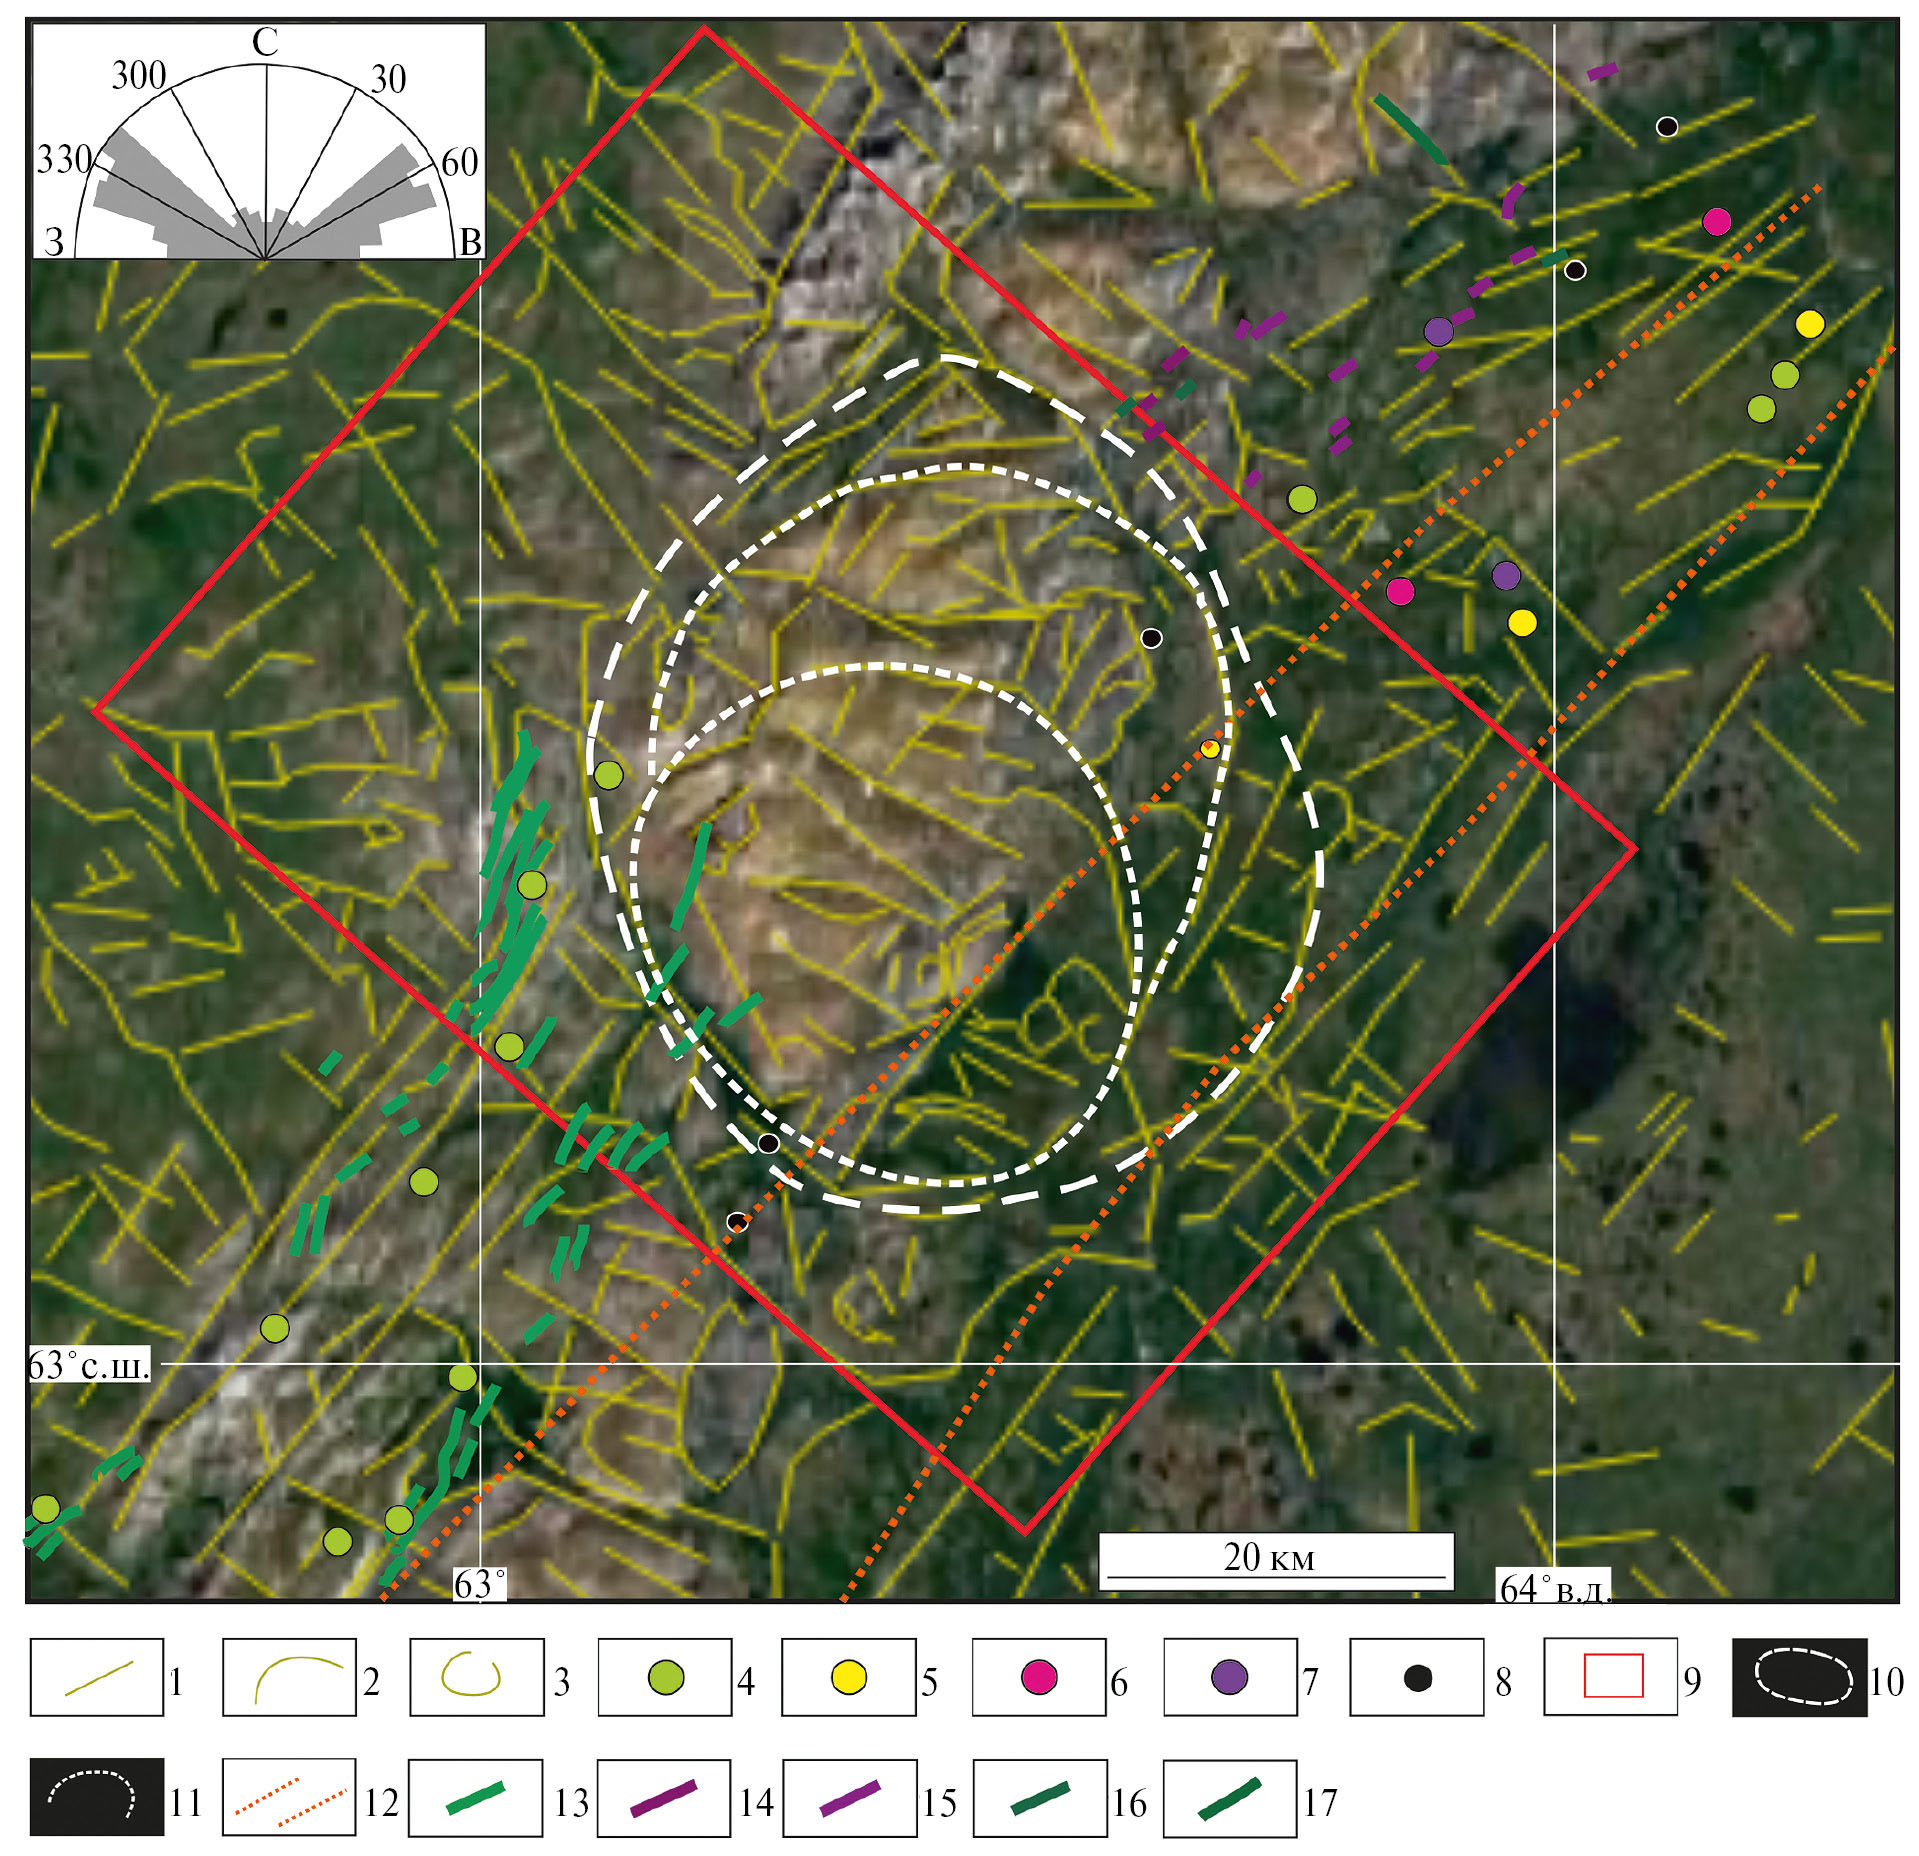Screen dimensions: 1919x1856
Task: Select the dashed white ellipse in legend box 10
Action: tap(1799, 1677)
